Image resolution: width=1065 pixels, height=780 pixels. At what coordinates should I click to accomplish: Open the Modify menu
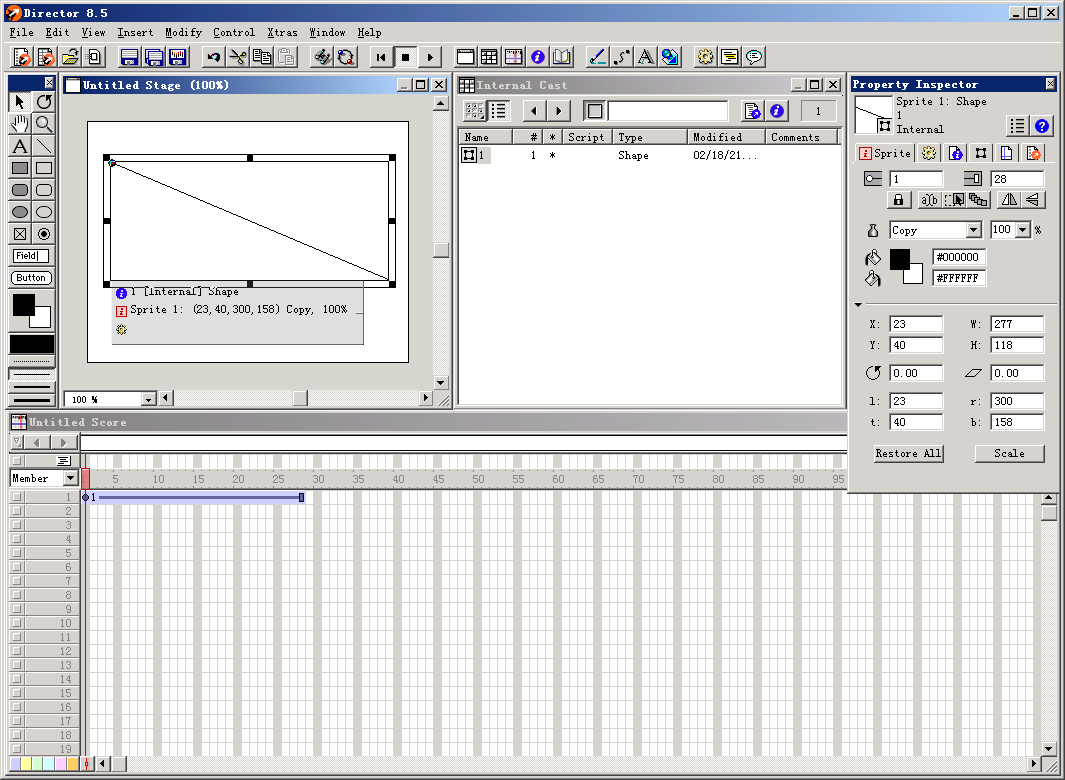pyautogui.click(x=183, y=33)
